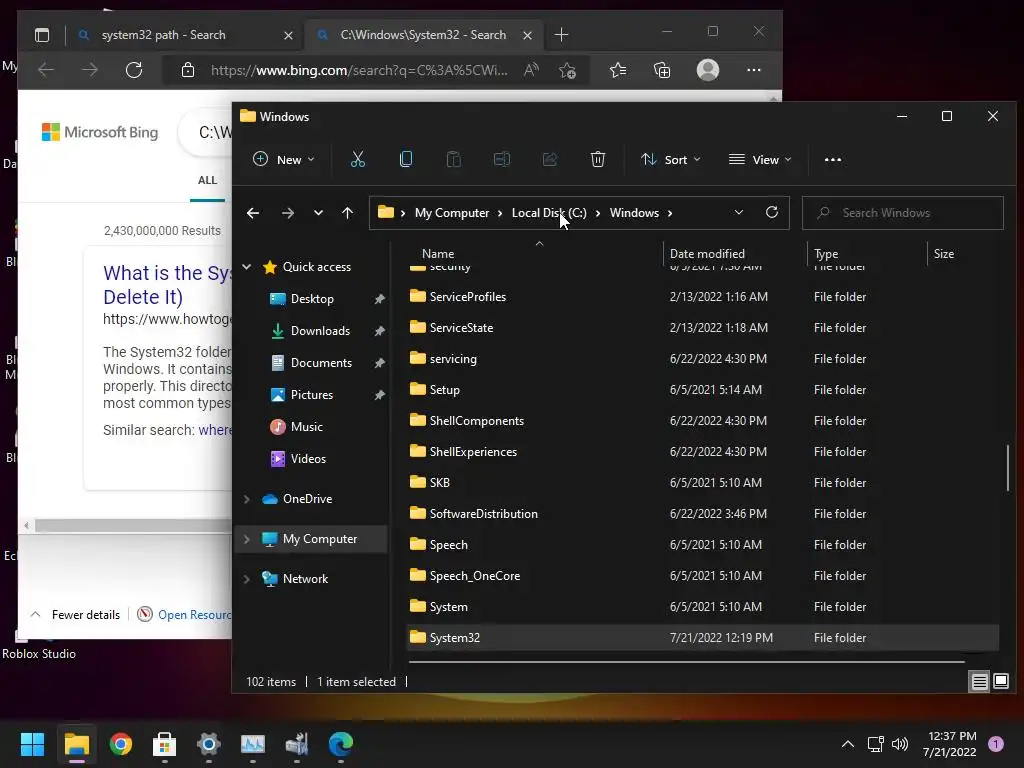Open the clock and date in taskbar
This screenshot has width=1024, height=768.
click(952, 744)
